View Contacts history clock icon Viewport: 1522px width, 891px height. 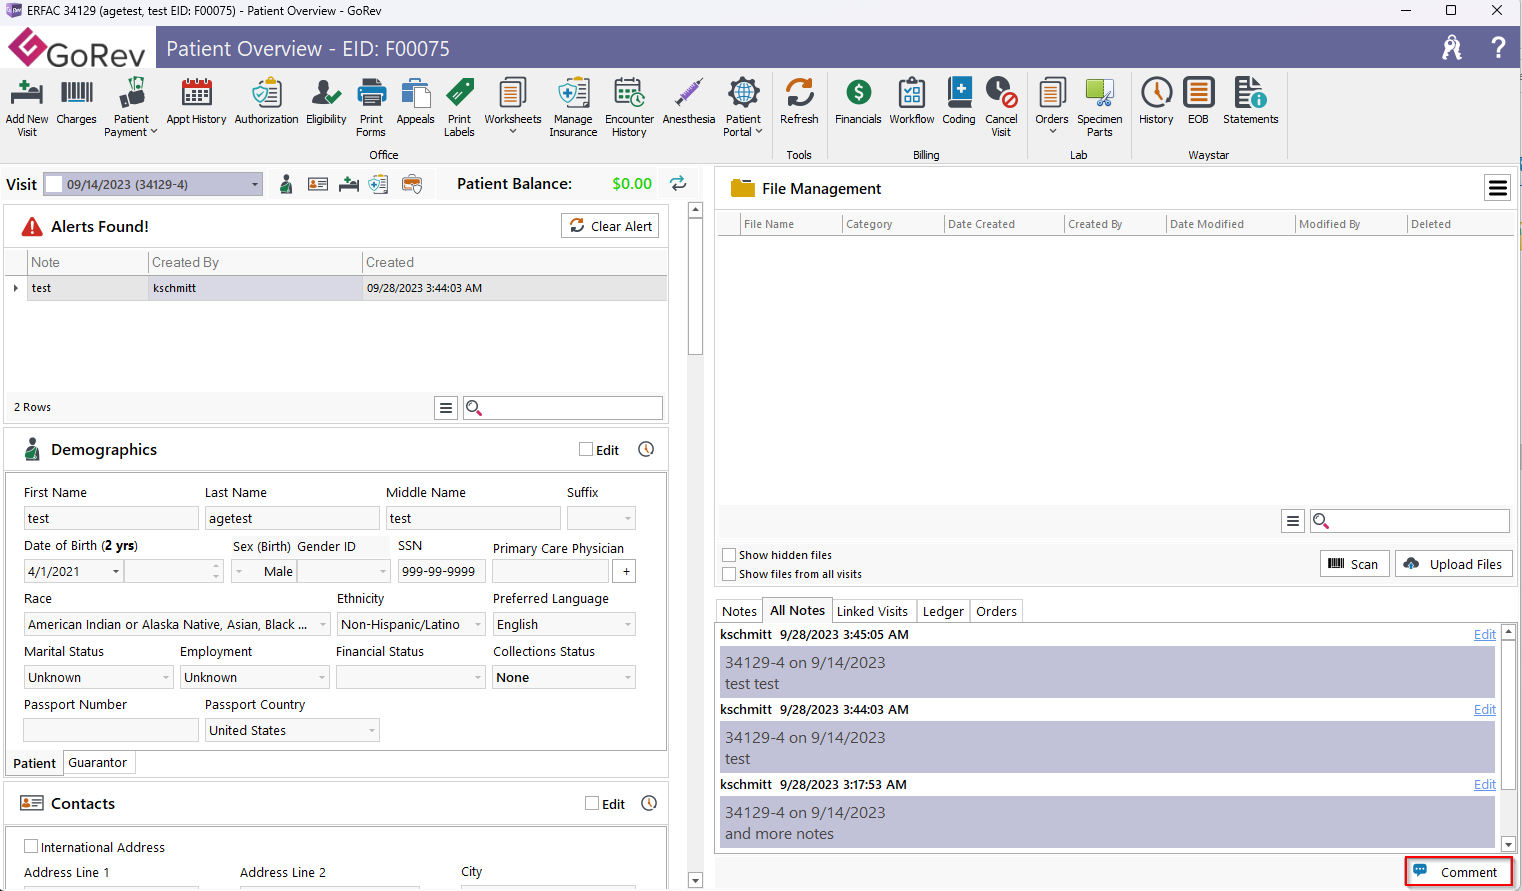(649, 803)
